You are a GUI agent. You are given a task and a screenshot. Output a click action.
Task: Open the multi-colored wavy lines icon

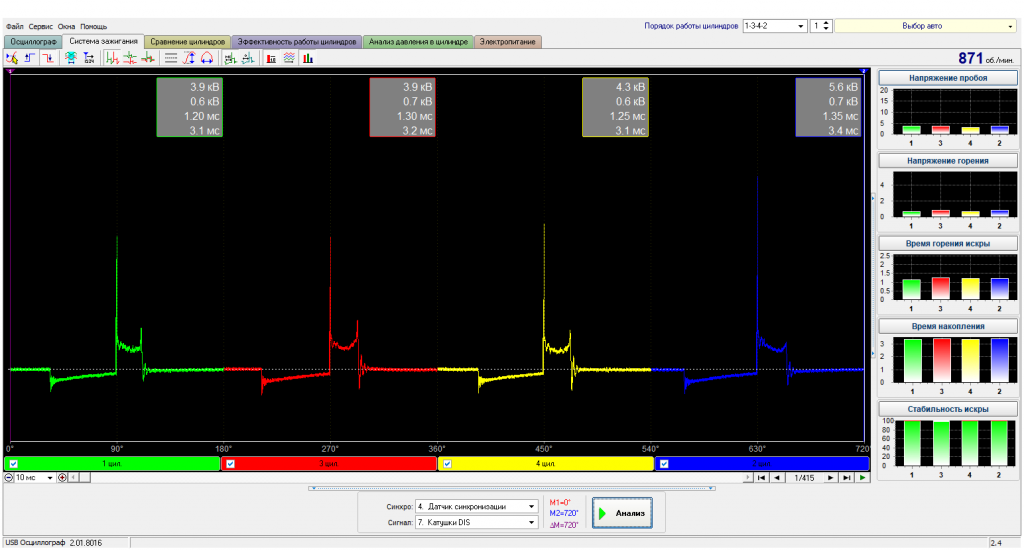(289, 58)
